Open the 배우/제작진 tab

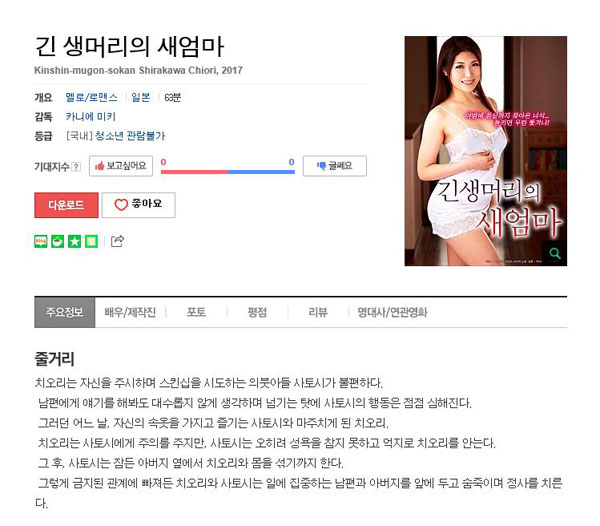[x=130, y=312]
